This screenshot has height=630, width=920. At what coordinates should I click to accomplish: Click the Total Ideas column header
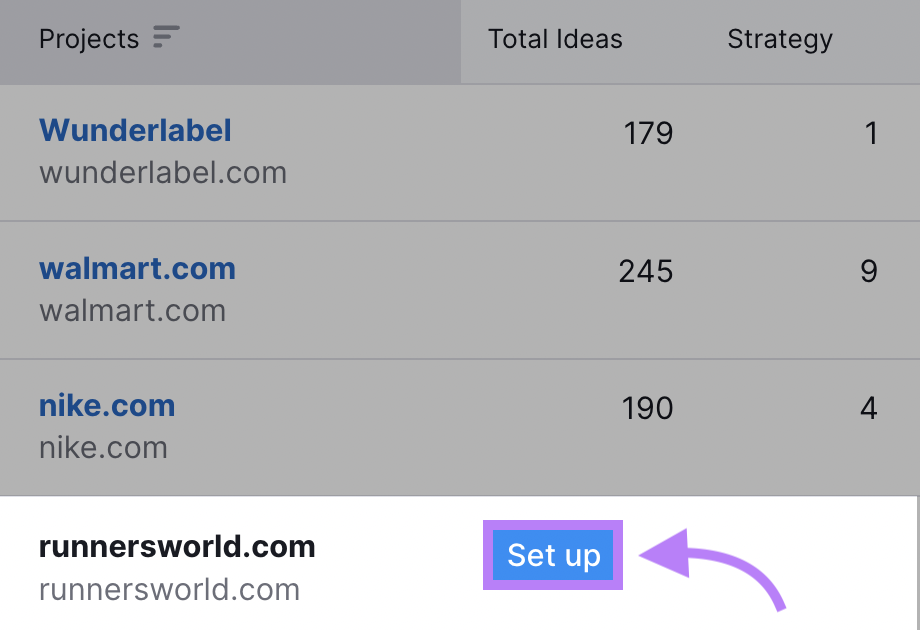pyautogui.click(x=554, y=40)
